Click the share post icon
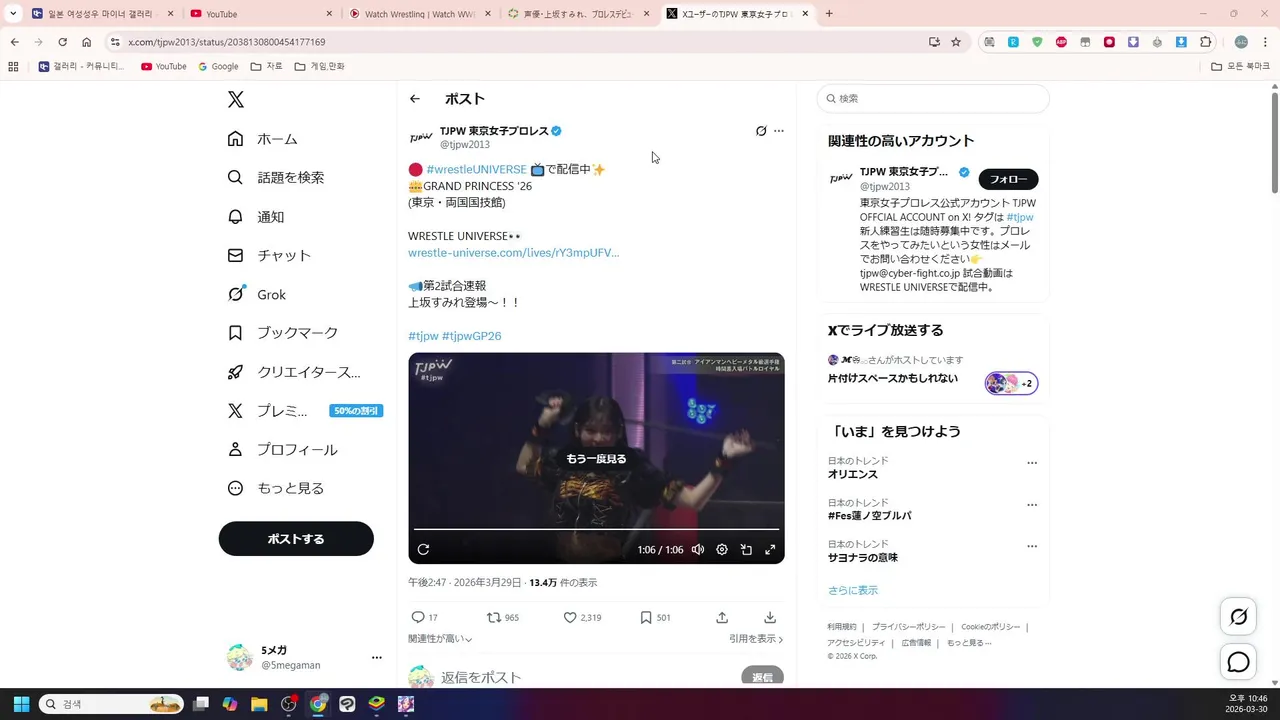This screenshot has width=1280, height=720. point(722,618)
